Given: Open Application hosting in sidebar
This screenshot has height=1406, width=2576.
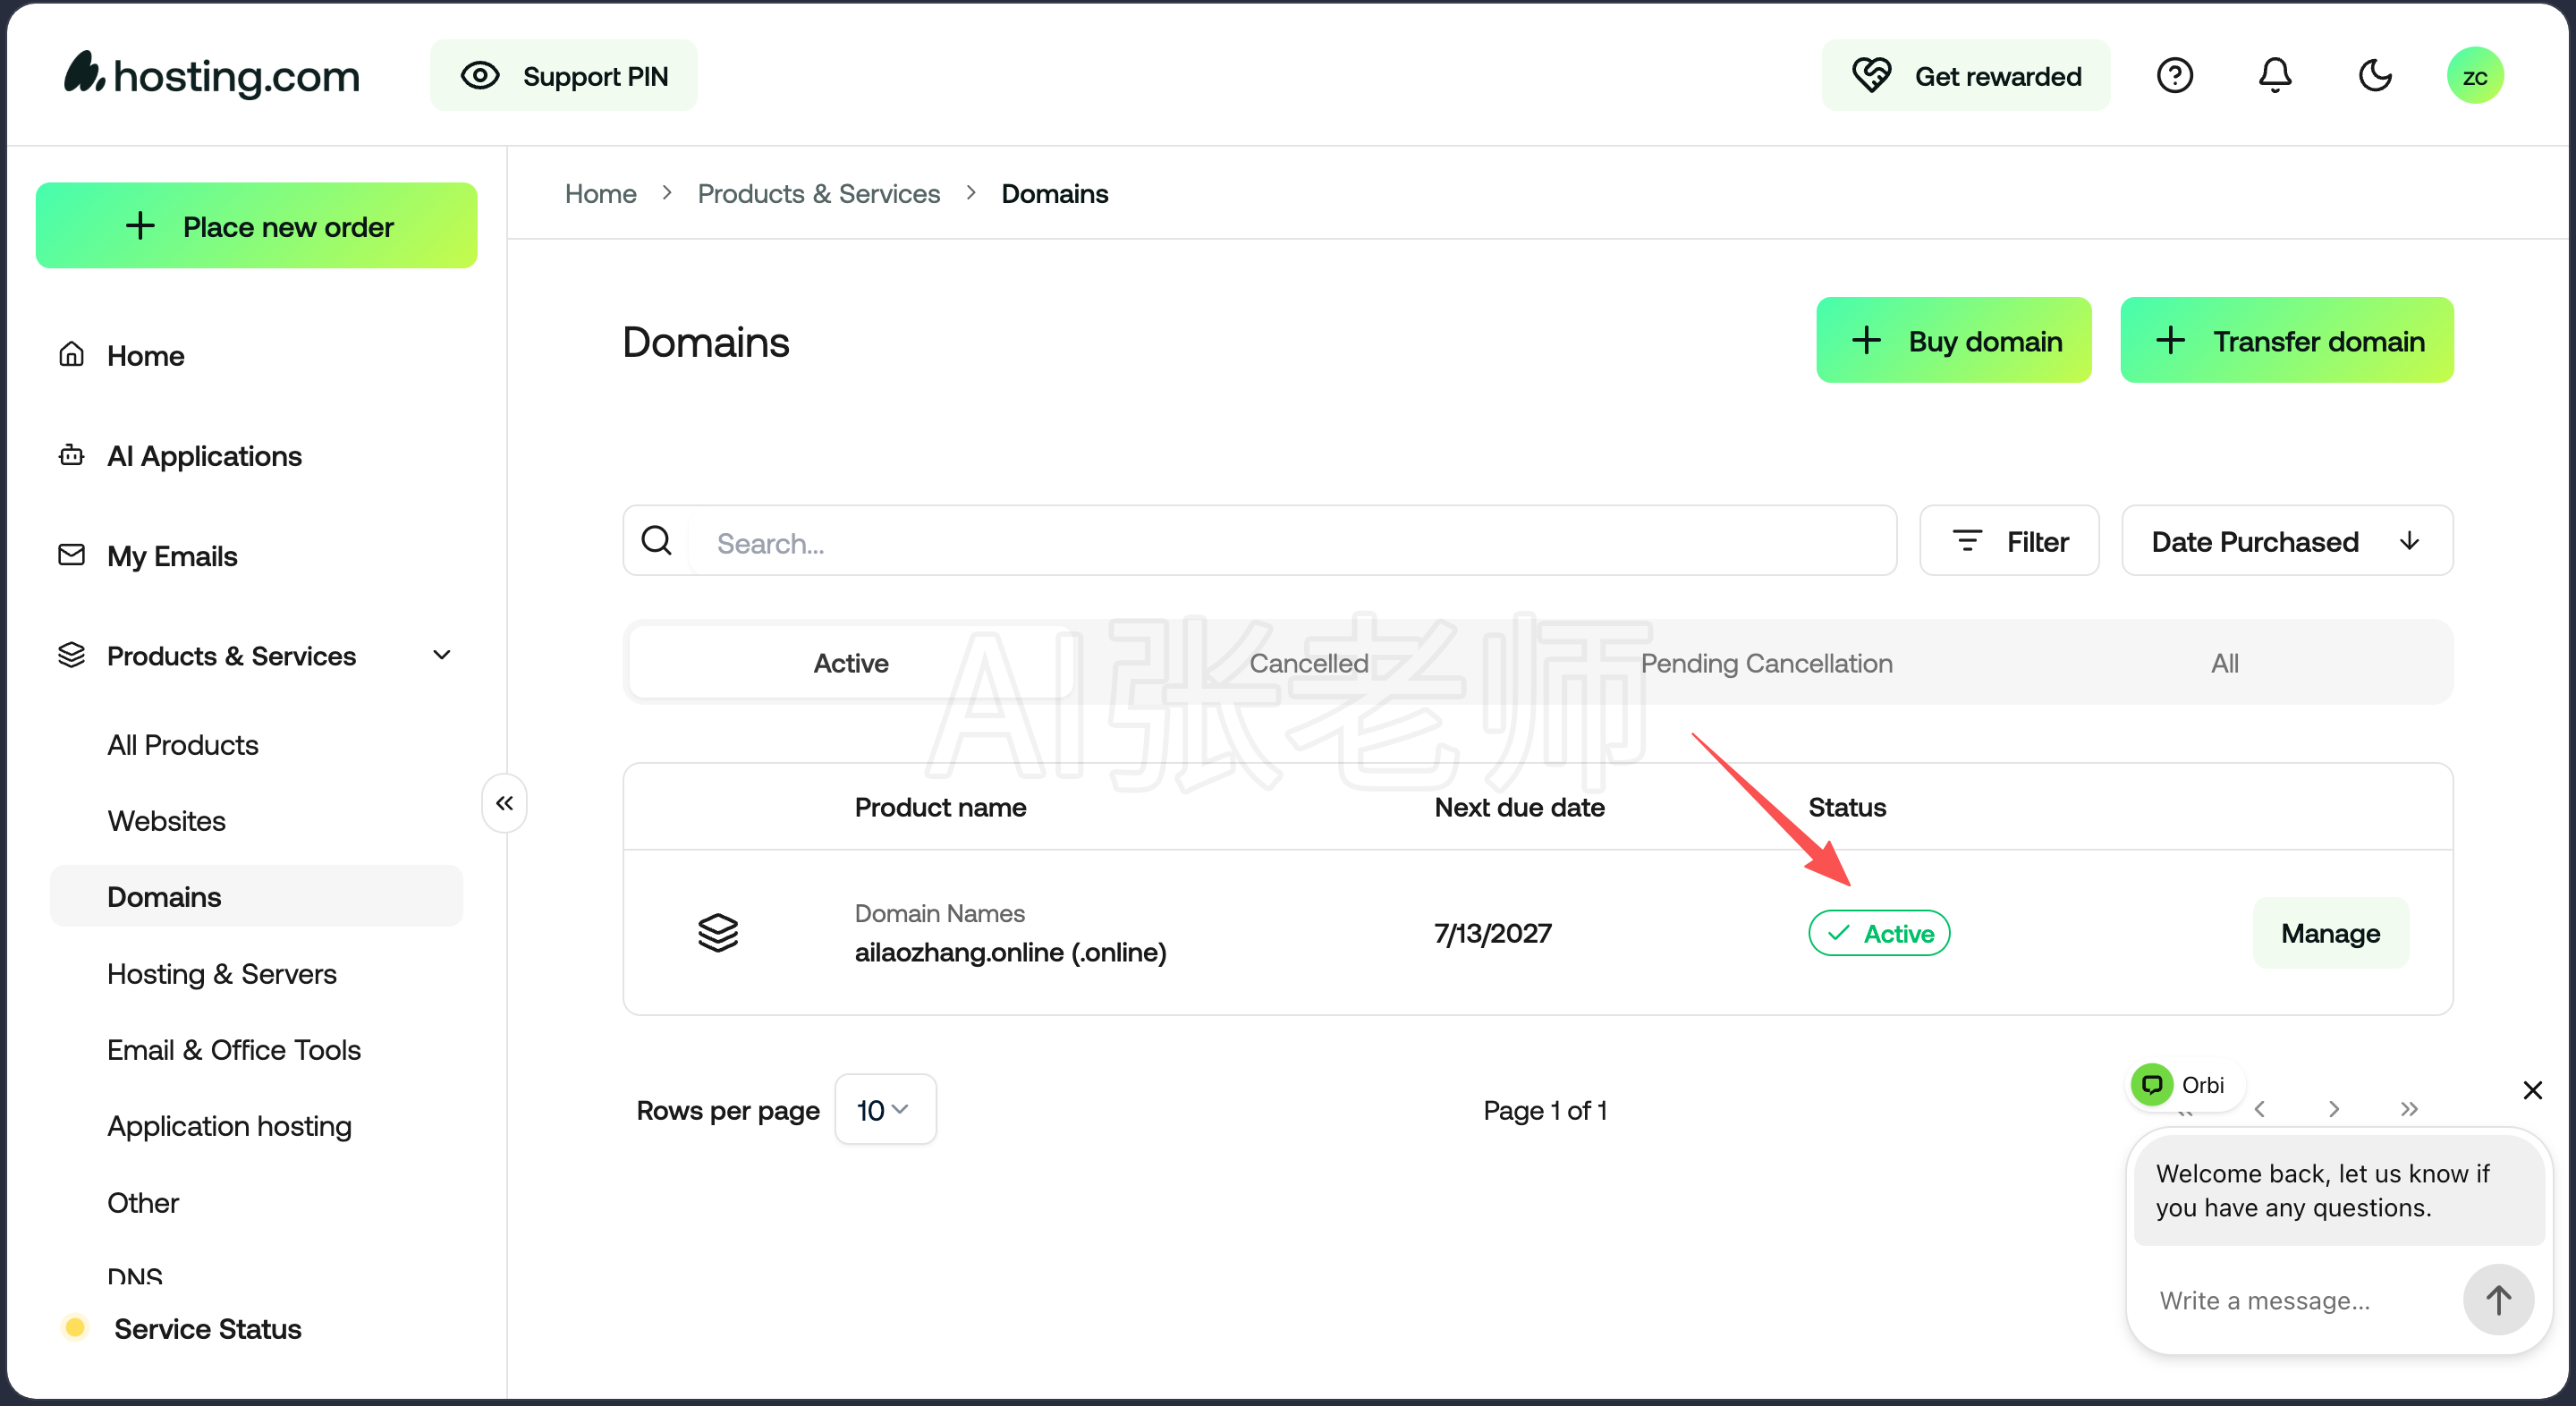Looking at the screenshot, I should click(x=230, y=1126).
